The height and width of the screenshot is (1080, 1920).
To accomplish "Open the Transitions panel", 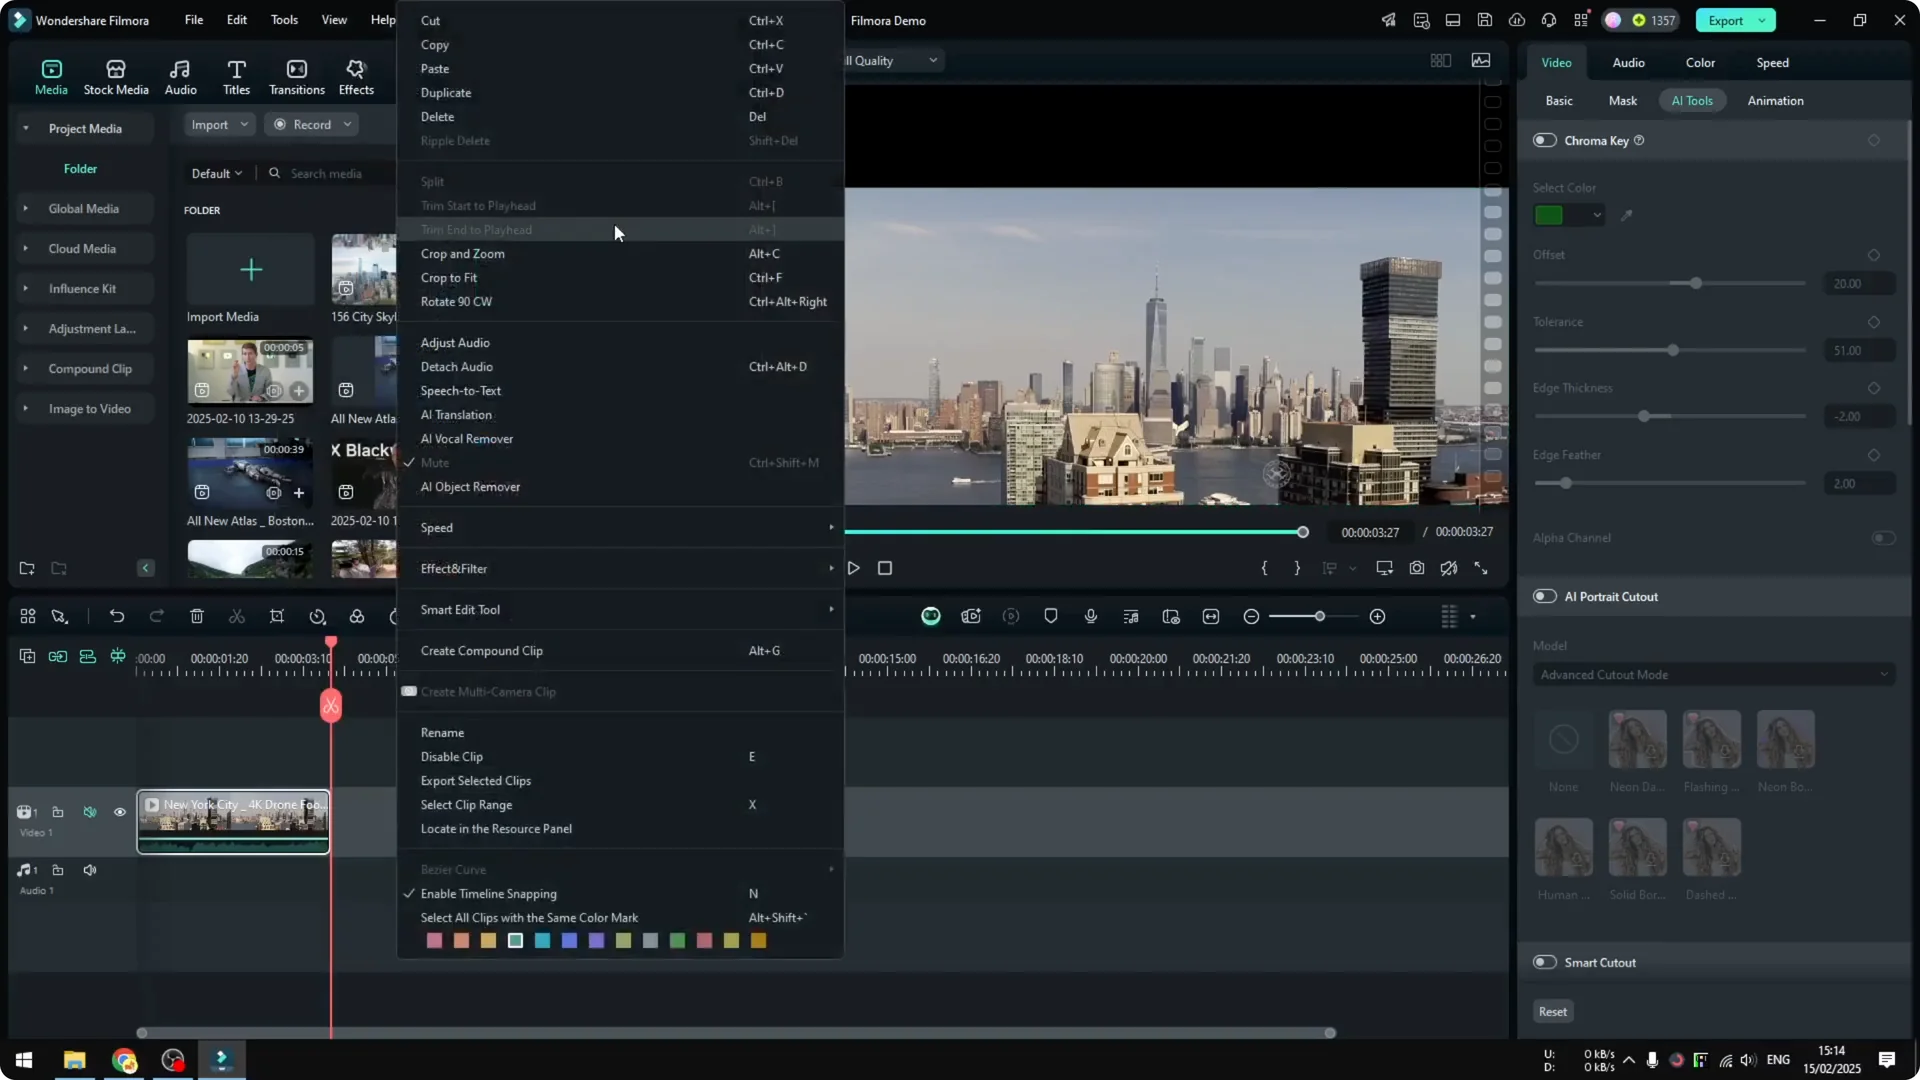I will [296, 75].
